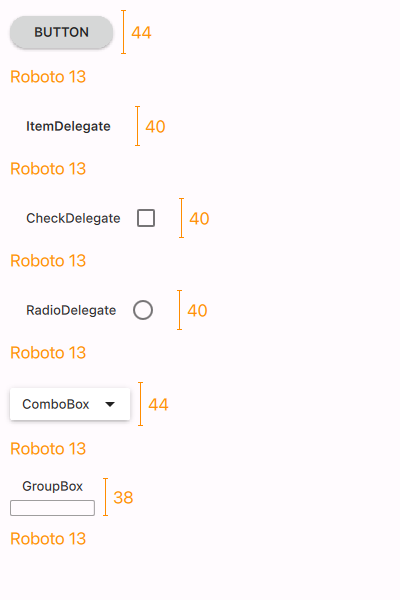Click inside the empty GroupBox frame
The width and height of the screenshot is (400, 600).
[x=52, y=508]
